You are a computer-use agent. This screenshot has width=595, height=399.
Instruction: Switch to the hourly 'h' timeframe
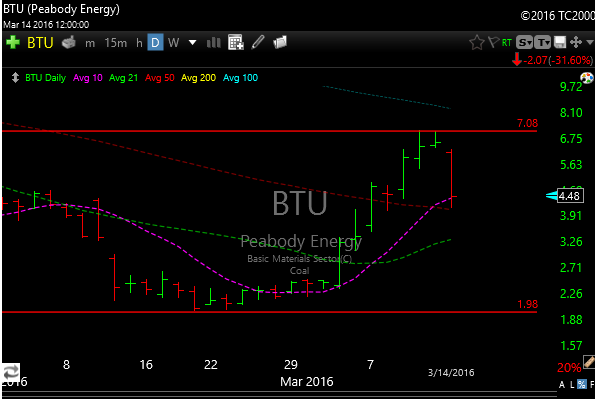click(x=139, y=43)
